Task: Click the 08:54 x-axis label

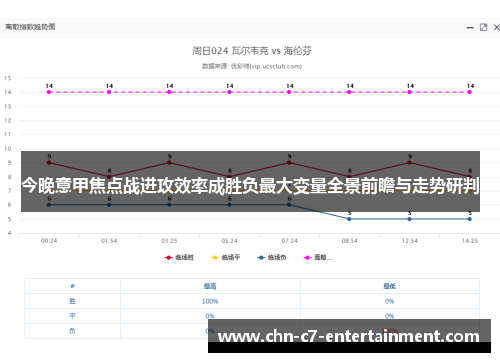Action: [x=349, y=241]
